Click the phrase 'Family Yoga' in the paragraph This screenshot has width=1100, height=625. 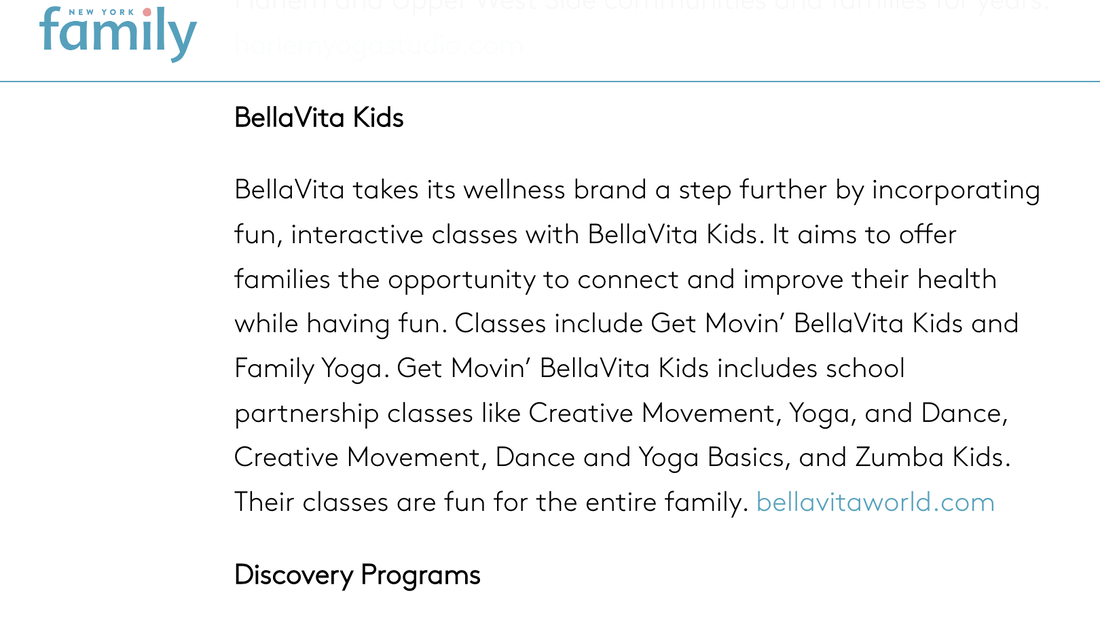(x=311, y=369)
